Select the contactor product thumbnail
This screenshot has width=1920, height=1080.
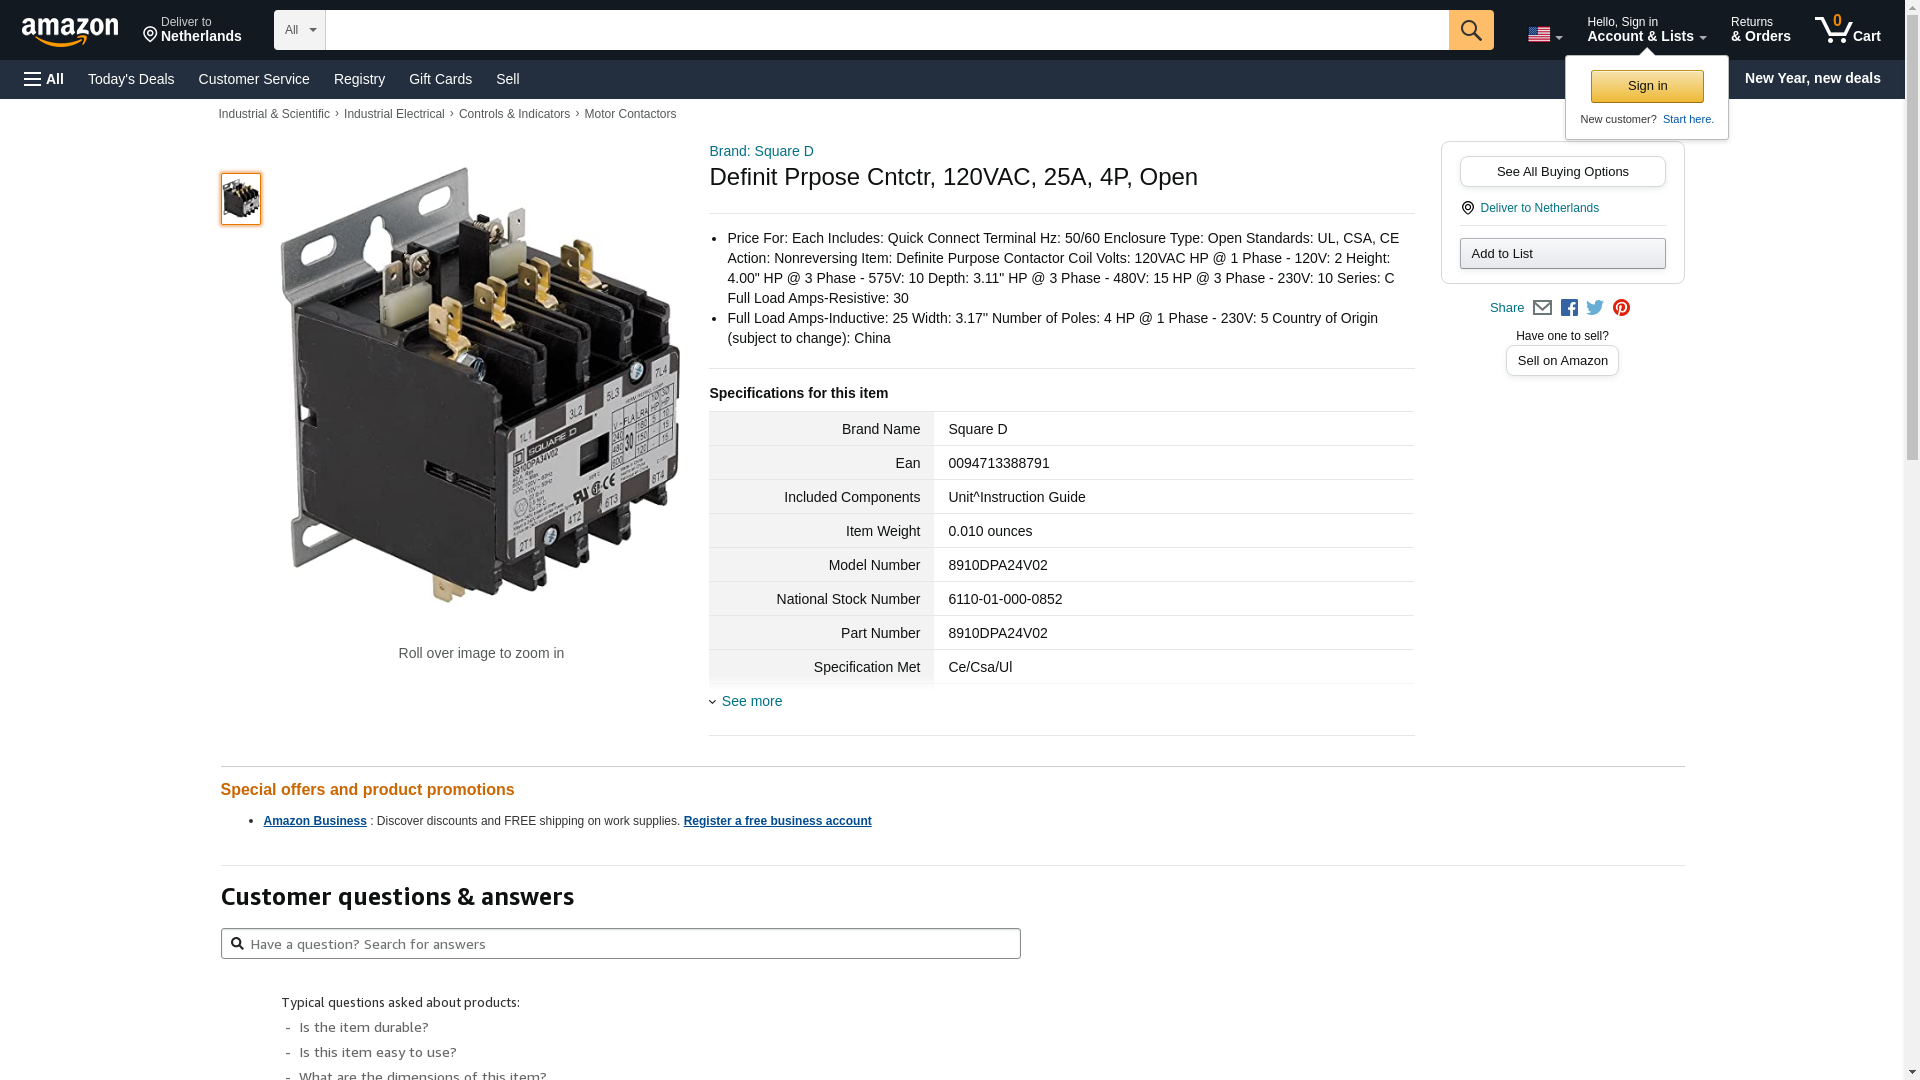(241, 199)
